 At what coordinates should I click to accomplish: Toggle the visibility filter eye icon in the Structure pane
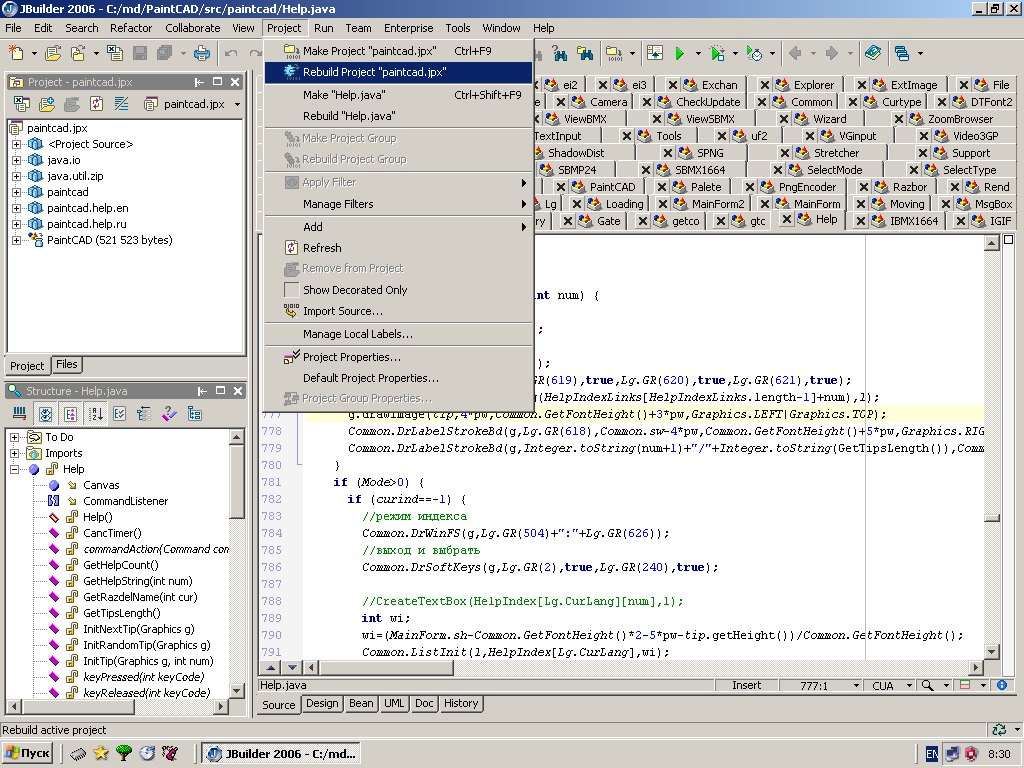[x=45, y=413]
